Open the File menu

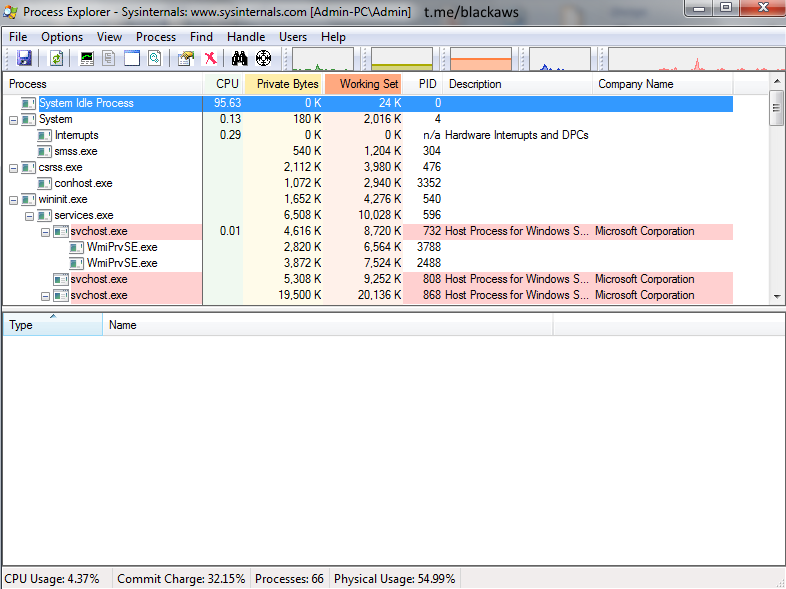click(x=18, y=37)
